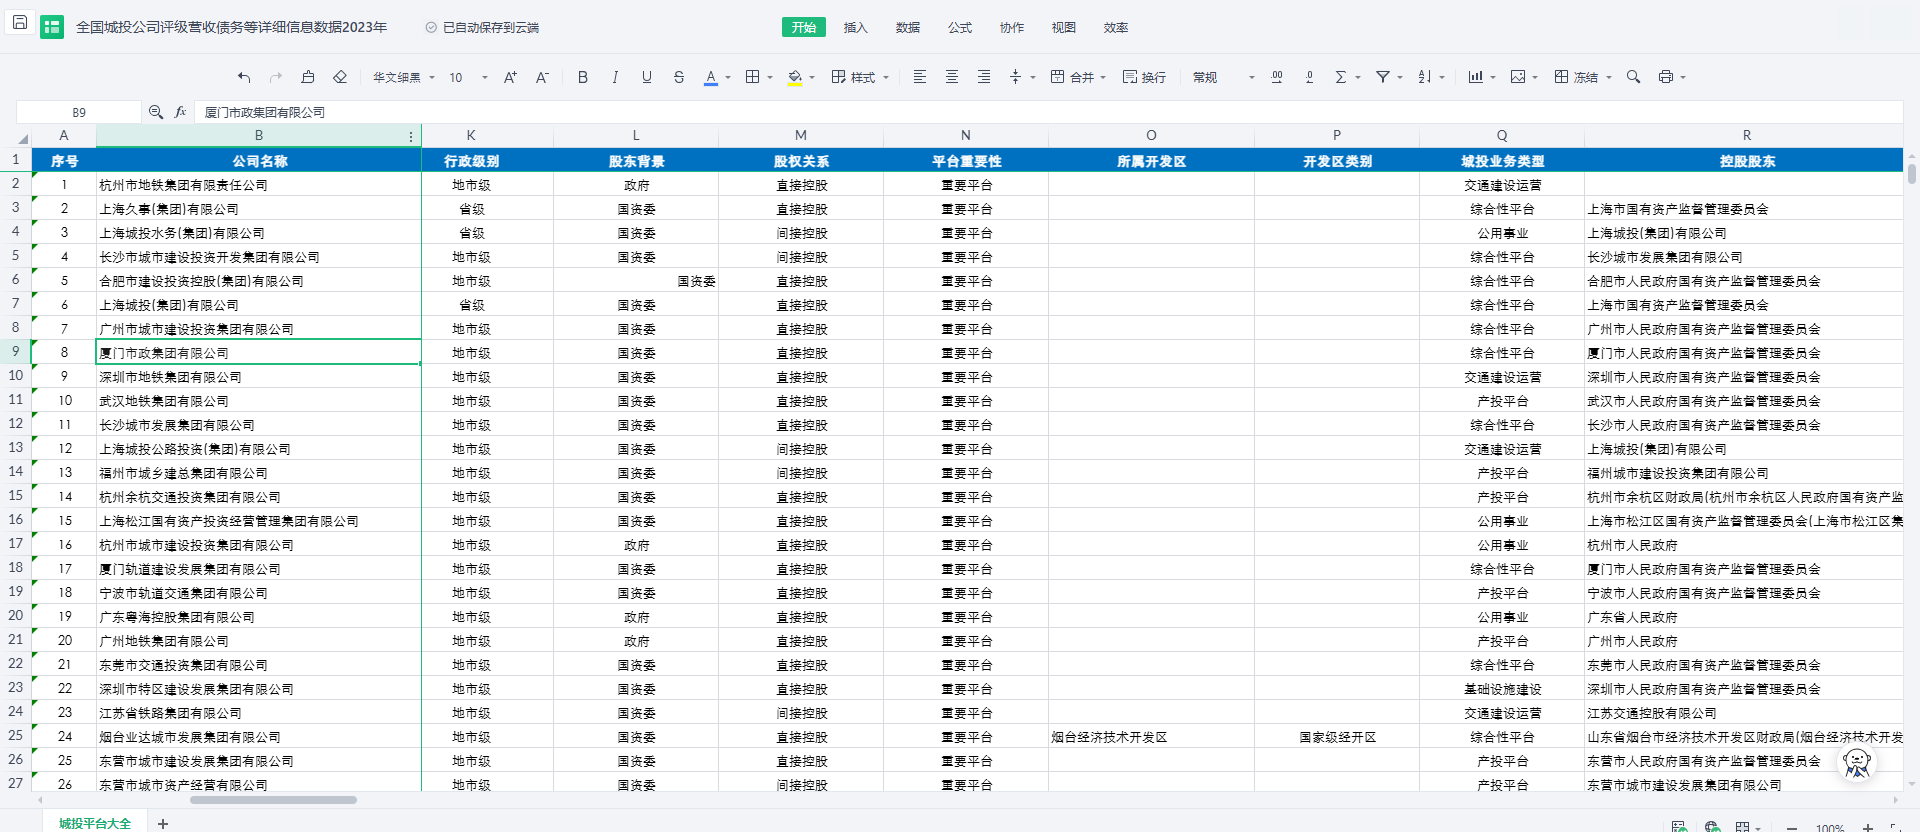Image resolution: width=1920 pixels, height=832 pixels.
Task: Select the format painter icon
Action: coord(308,77)
